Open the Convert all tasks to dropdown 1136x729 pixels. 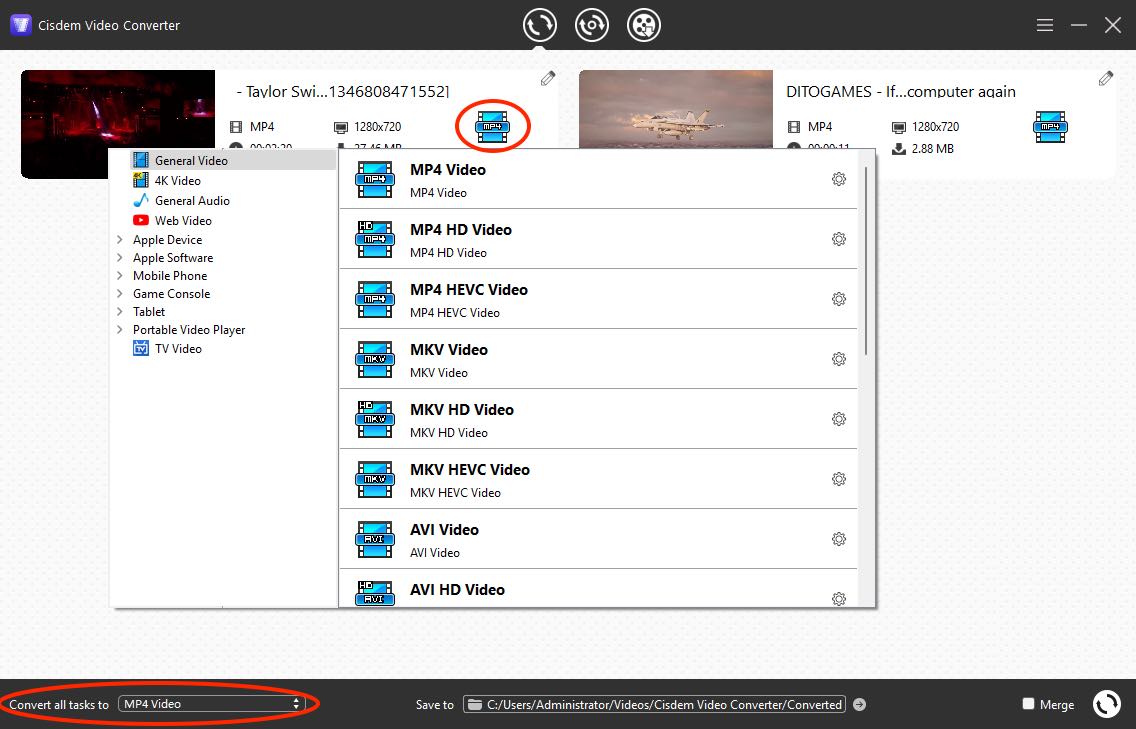(x=212, y=704)
